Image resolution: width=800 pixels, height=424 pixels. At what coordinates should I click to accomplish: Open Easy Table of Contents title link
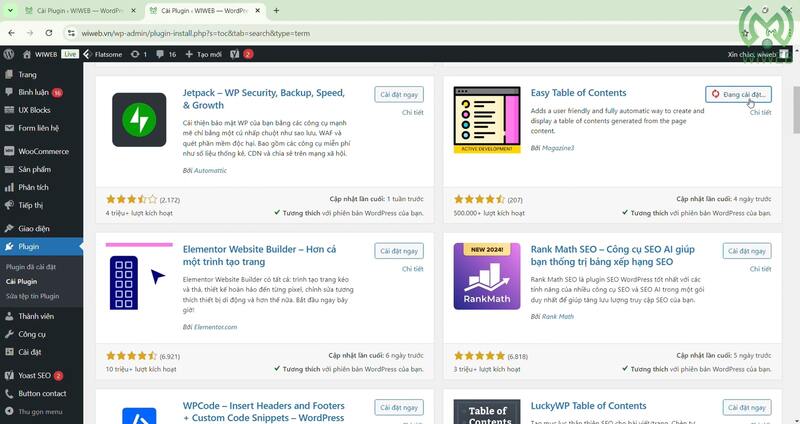(x=578, y=93)
